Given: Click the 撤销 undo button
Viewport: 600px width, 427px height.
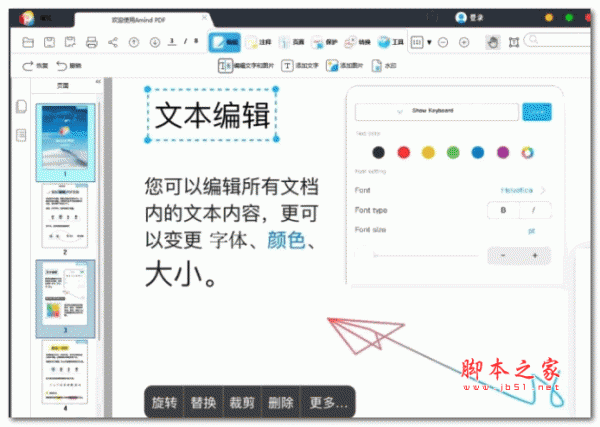Looking at the screenshot, I should pyautogui.click(x=69, y=66).
